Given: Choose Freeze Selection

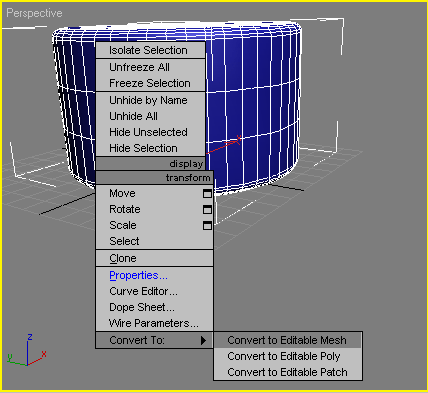Looking at the screenshot, I should pyautogui.click(x=150, y=83).
